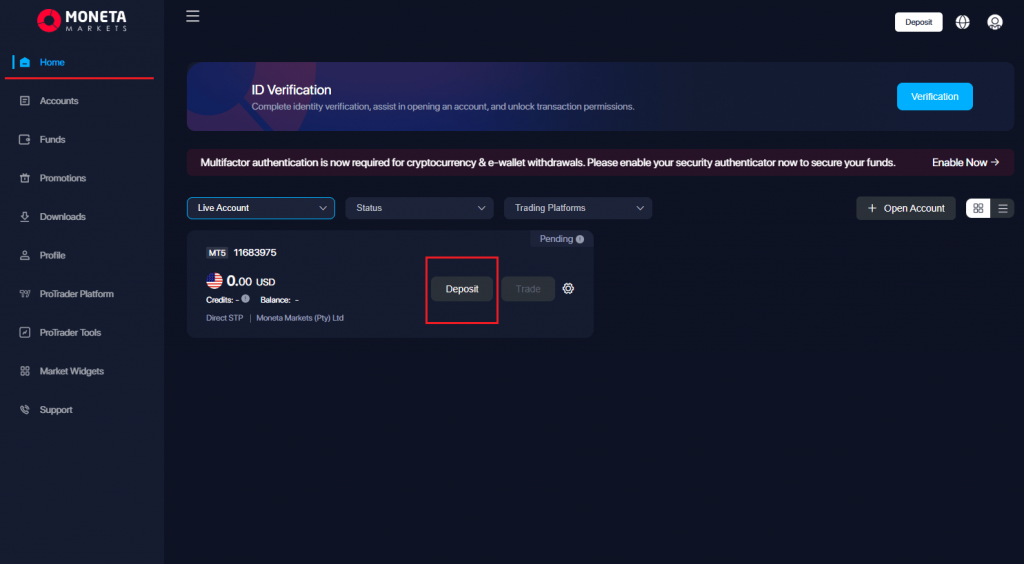Click the MT5 platform badge
1024x564 pixels.
(217, 253)
